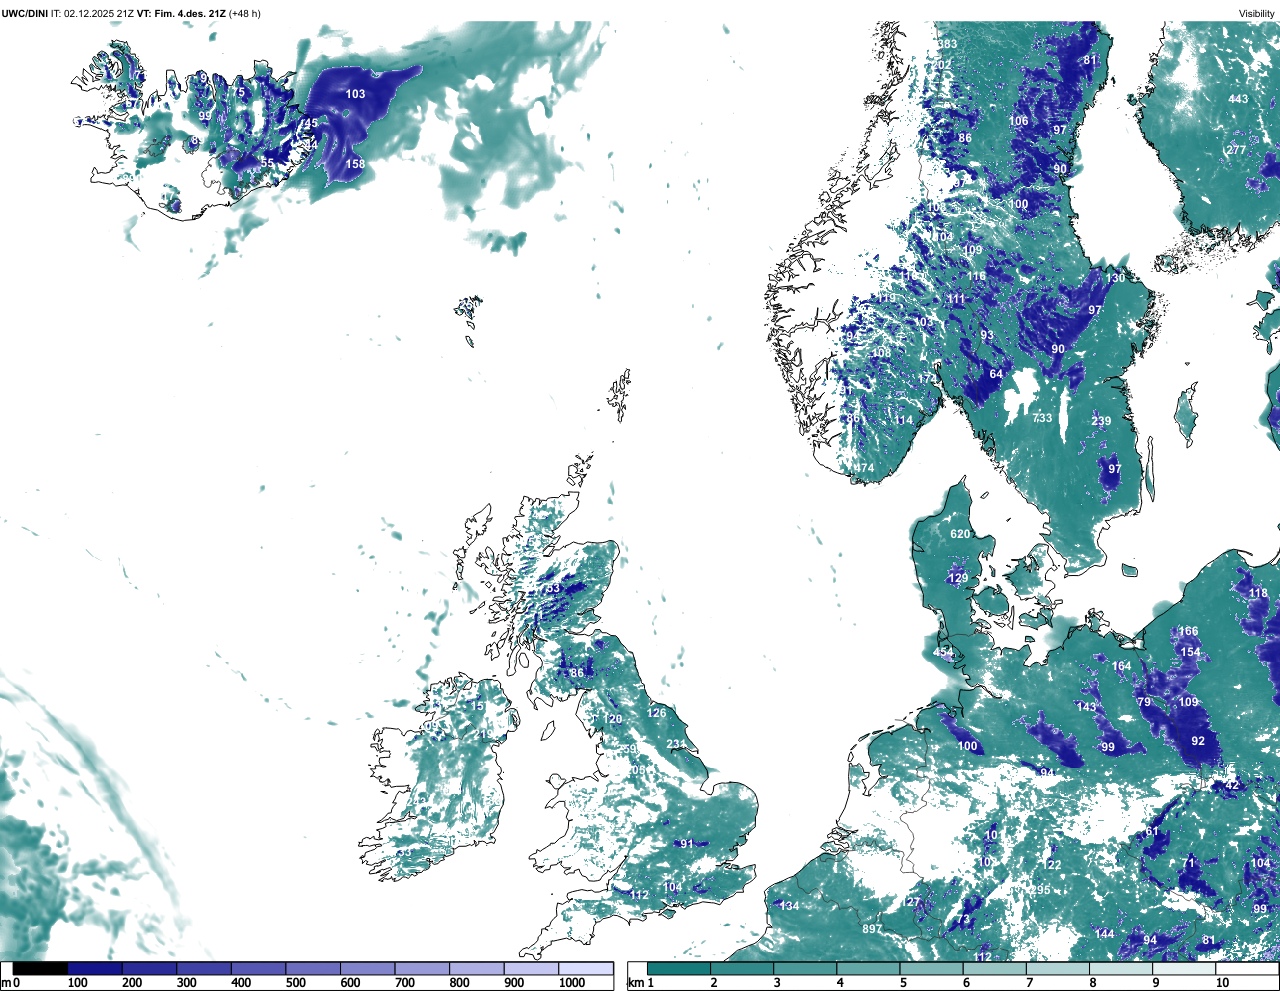Click the 'UWC/DINI' title text

click(25, 13)
